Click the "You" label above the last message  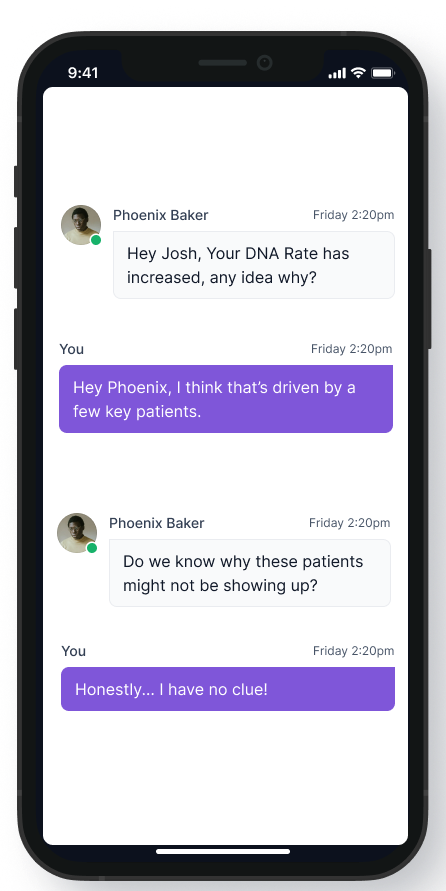coord(74,651)
